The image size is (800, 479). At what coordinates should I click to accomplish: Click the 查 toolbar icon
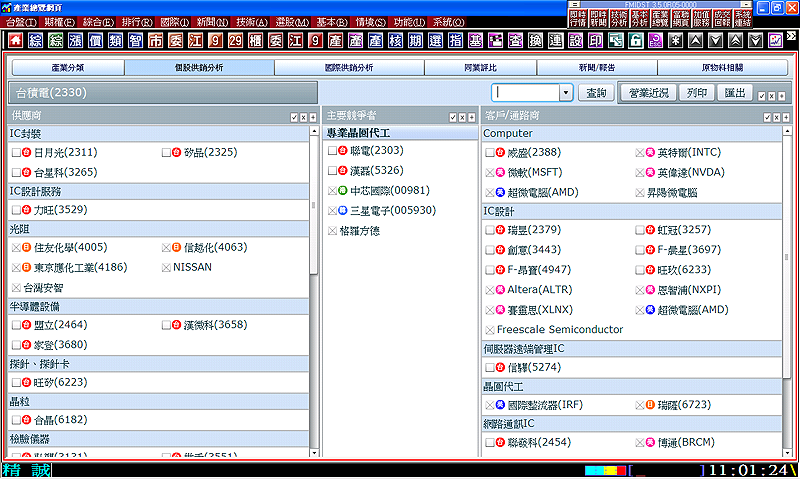515,40
